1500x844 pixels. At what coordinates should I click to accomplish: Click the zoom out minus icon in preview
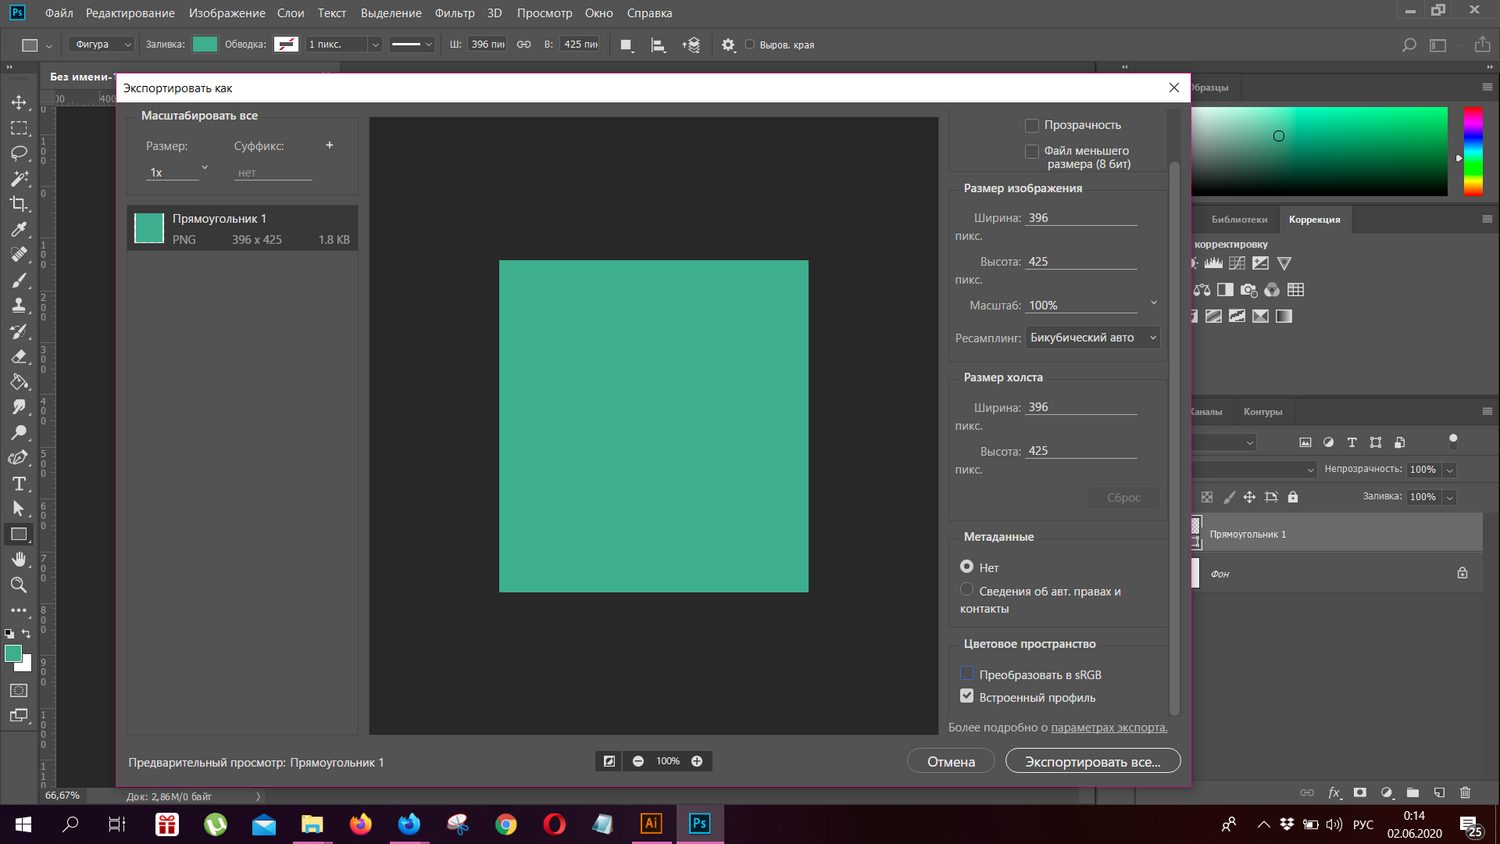coord(638,762)
